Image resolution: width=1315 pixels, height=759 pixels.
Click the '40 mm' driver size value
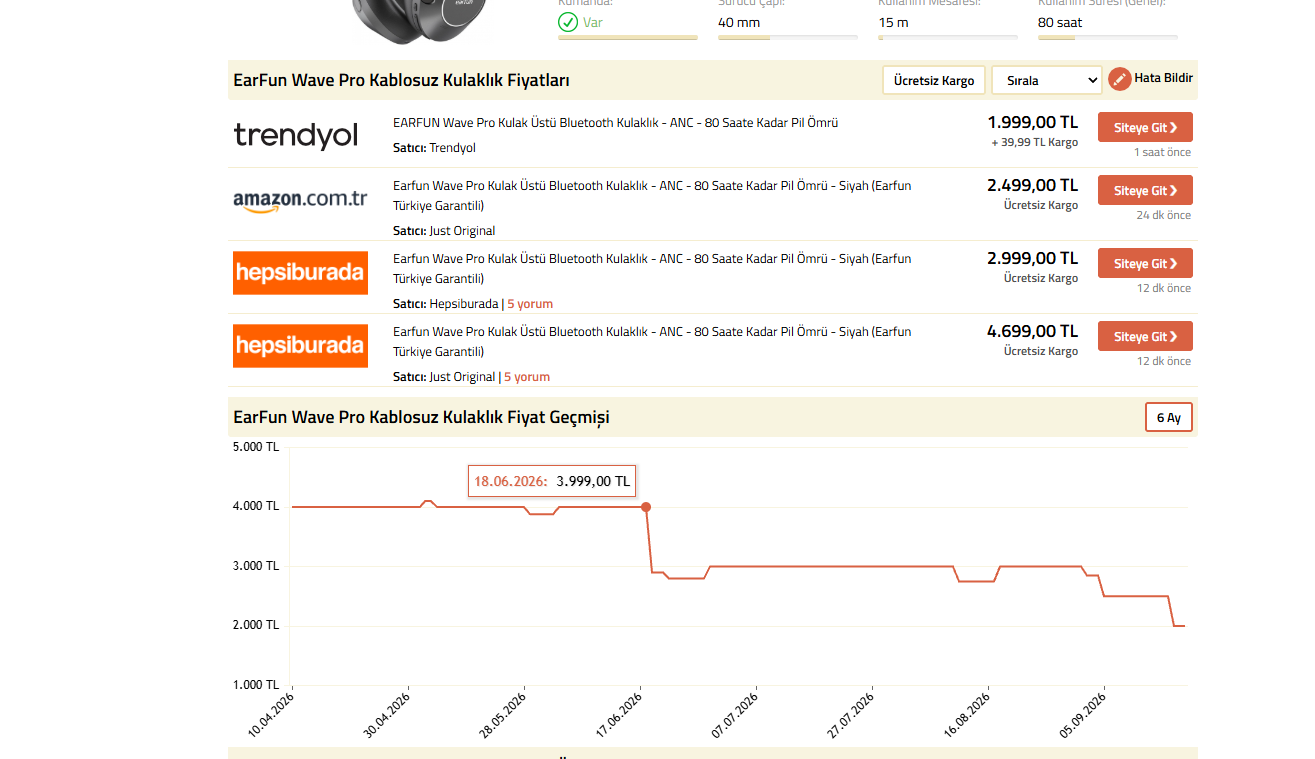[x=739, y=22]
